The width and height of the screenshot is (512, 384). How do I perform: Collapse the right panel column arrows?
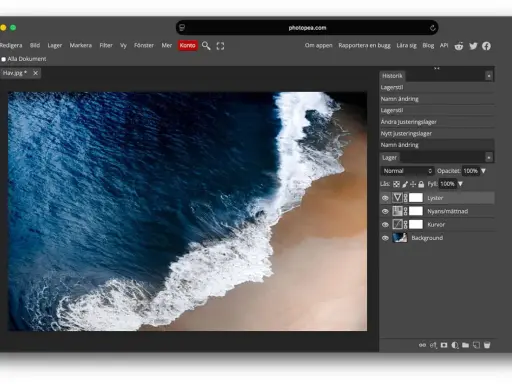437,68
